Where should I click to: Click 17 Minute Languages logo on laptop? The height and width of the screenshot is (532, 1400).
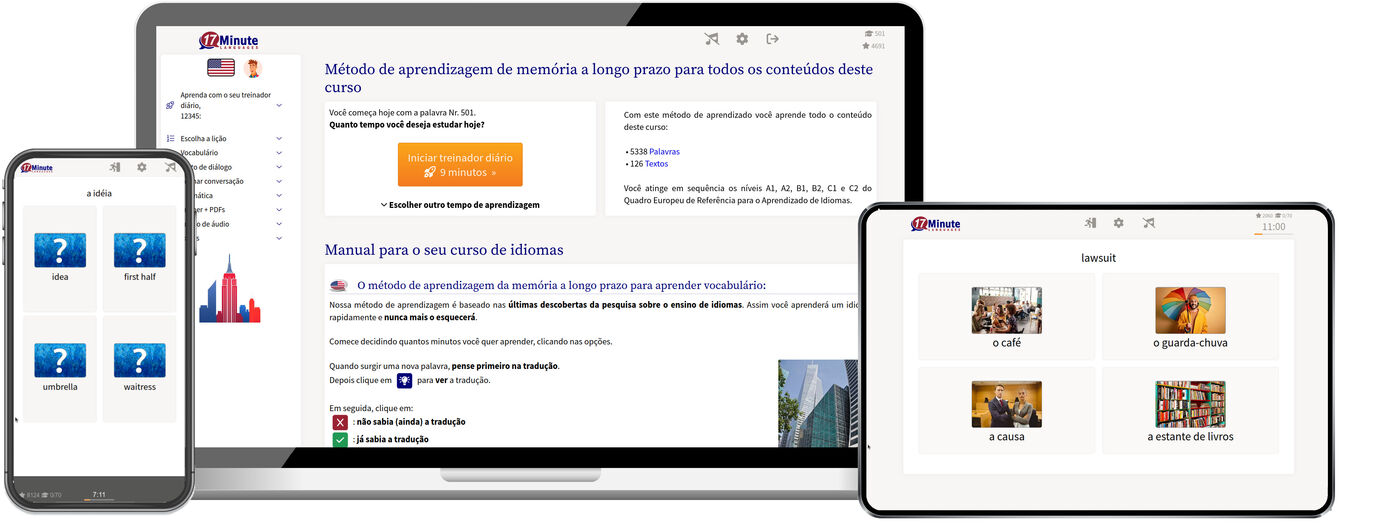(x=231, y=41)
